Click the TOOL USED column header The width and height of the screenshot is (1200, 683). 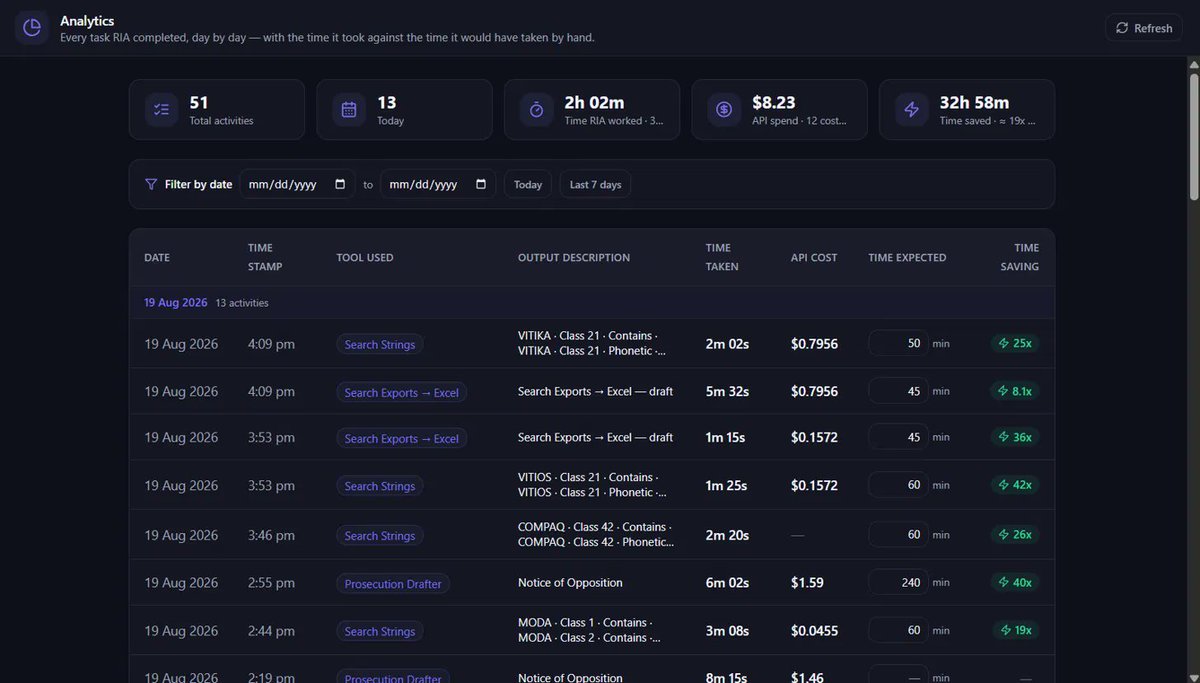(365, 257)
